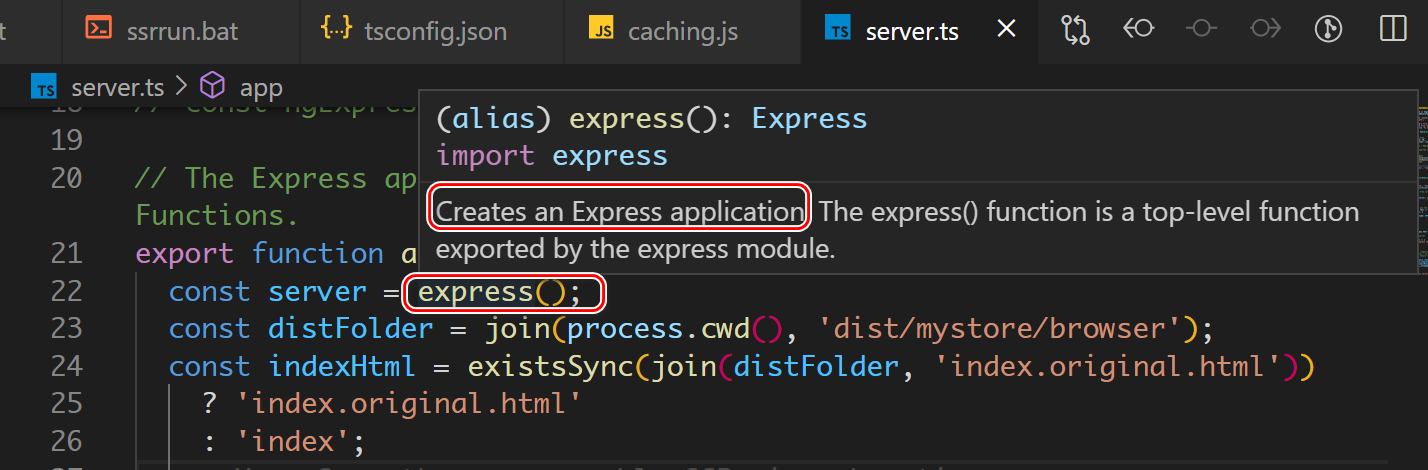The width and height of the screenshot is (1428, 470).
Task: Click server.ts in the breadcrumb
Action: click(118, 87)
